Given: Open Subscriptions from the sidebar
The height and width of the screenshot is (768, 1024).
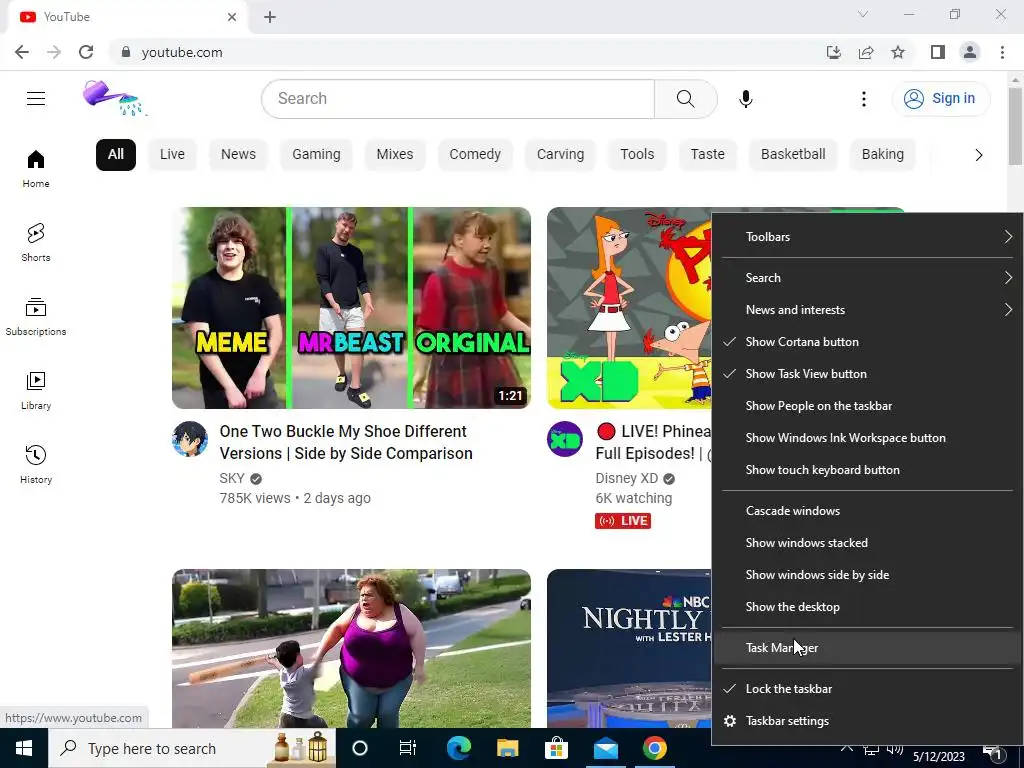Looking at the screenshot, I should (36, 317).
